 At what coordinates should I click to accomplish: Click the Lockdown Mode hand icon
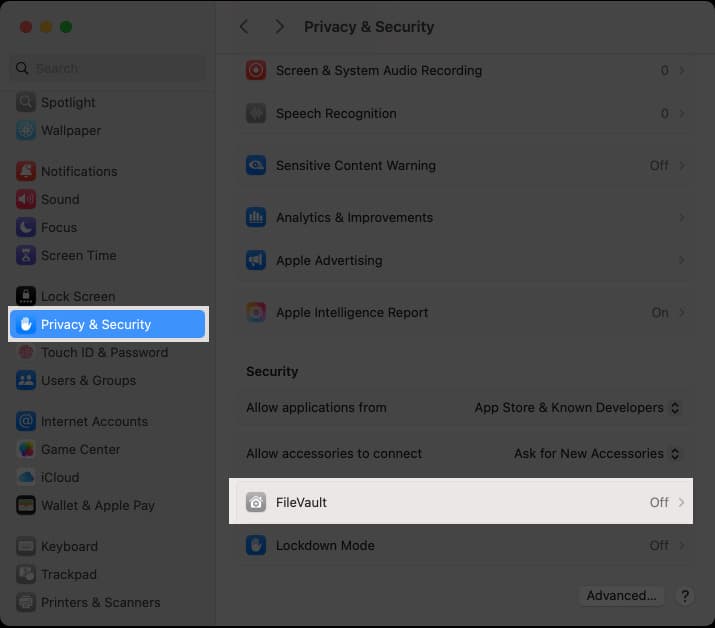pos(256,545)
